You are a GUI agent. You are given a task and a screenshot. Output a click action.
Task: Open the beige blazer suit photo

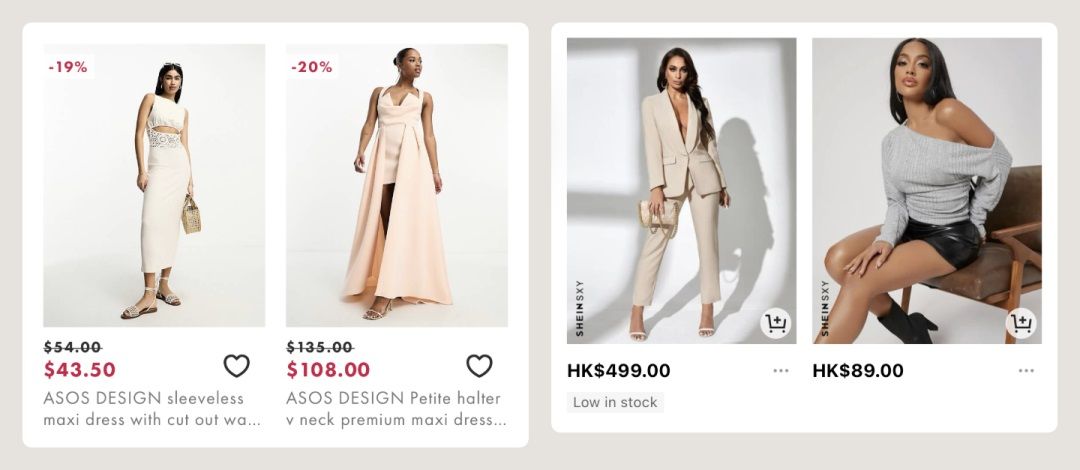681,191
